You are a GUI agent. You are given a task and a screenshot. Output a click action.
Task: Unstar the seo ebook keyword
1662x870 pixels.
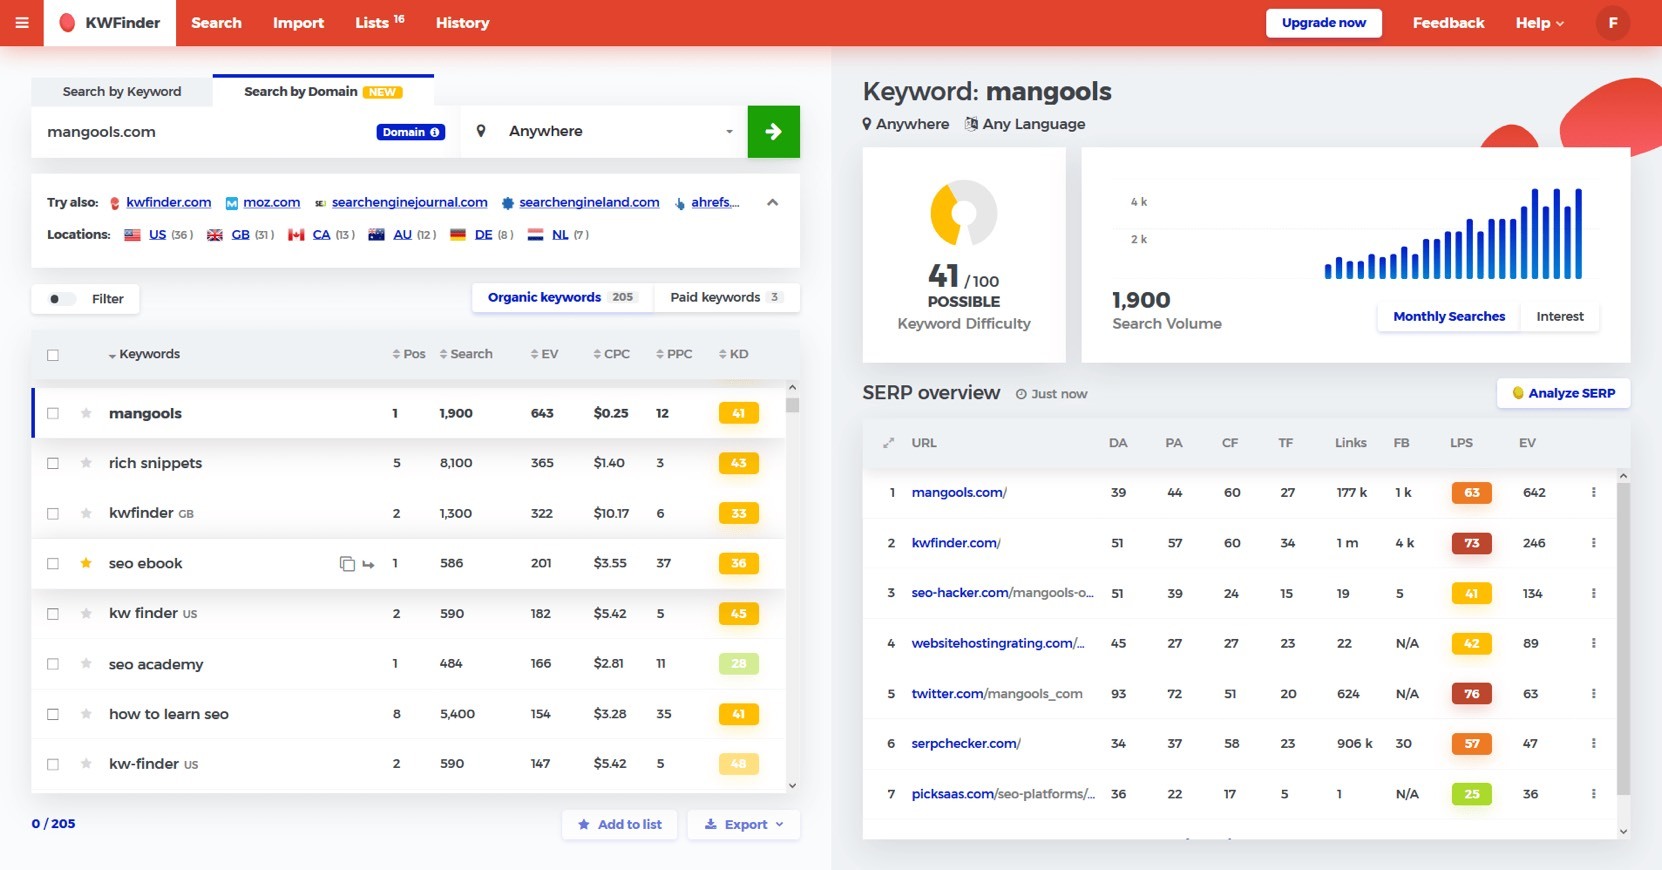[x=86, y=563]
